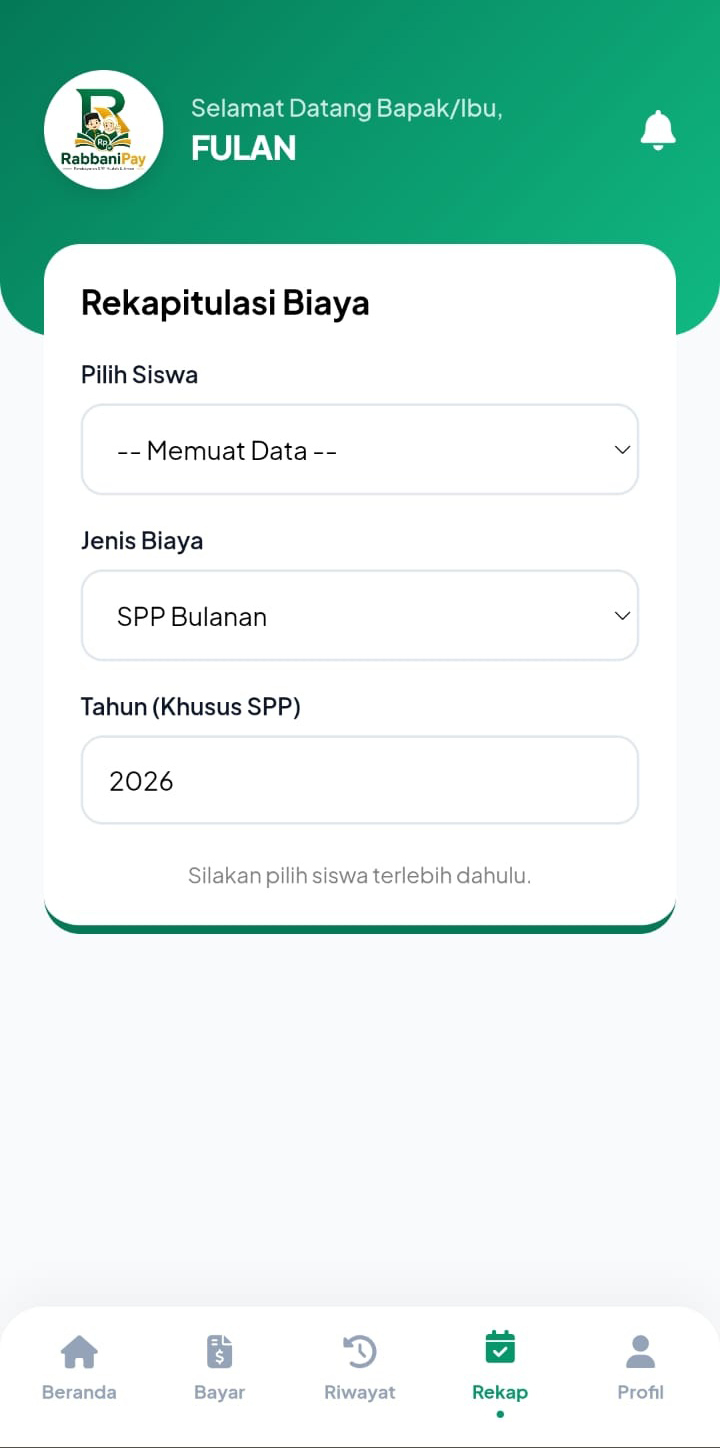Select the Riwayat tab label

point(360,1392)
